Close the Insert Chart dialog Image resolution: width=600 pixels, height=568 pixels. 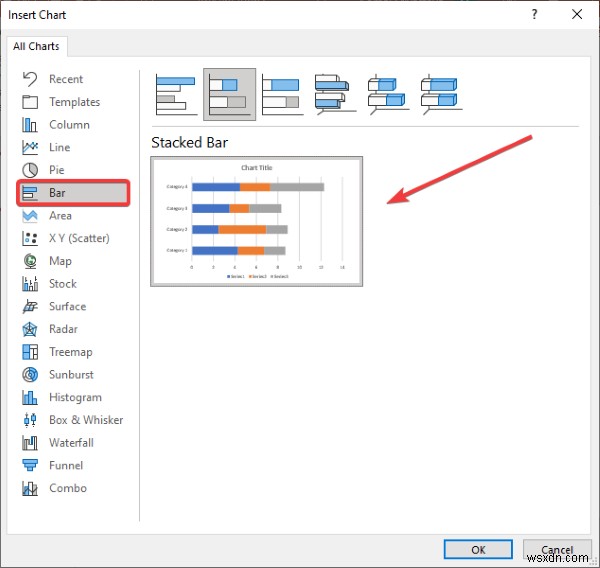[577, 15]
